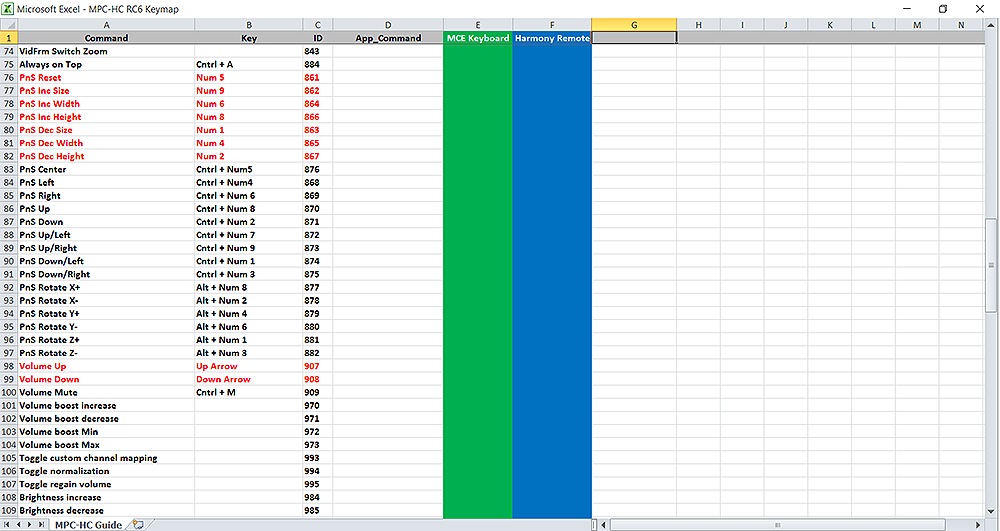Image resolution: width=1000 pixels, height=531 pixels.
Task: Select the ID cell '907'
Action: 318,366
